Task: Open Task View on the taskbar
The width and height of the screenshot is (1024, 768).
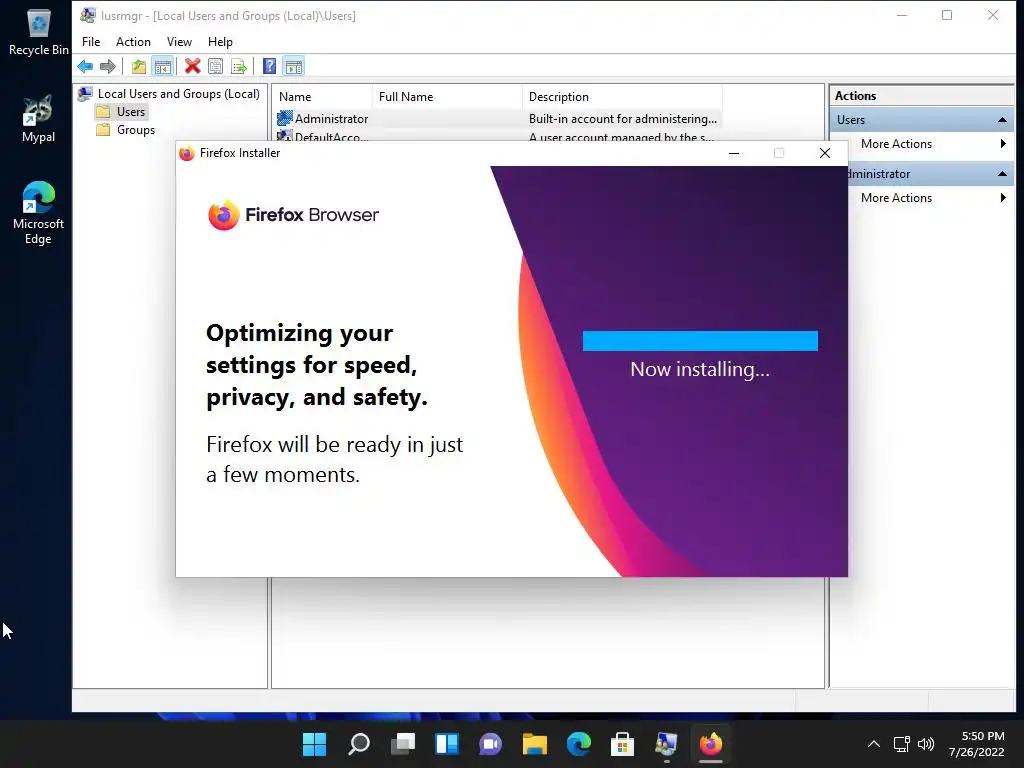Action: point(403,744)
